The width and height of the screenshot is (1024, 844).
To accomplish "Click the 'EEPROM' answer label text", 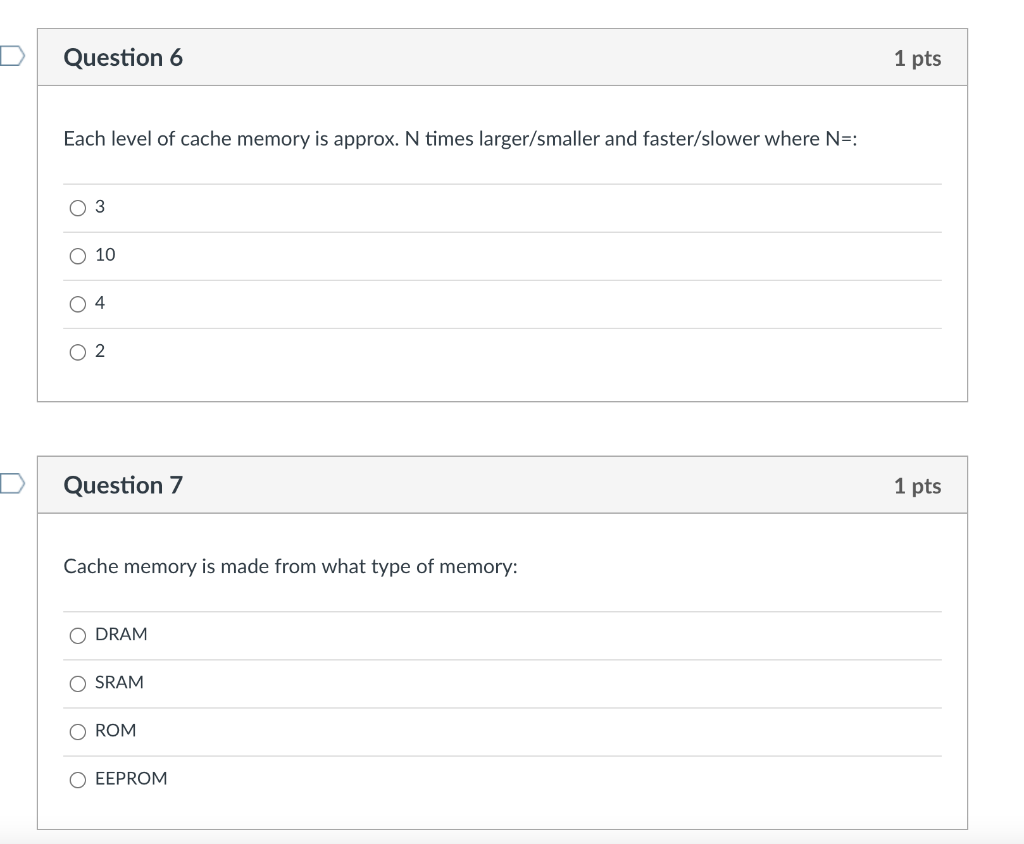I will tap(131, 778).
